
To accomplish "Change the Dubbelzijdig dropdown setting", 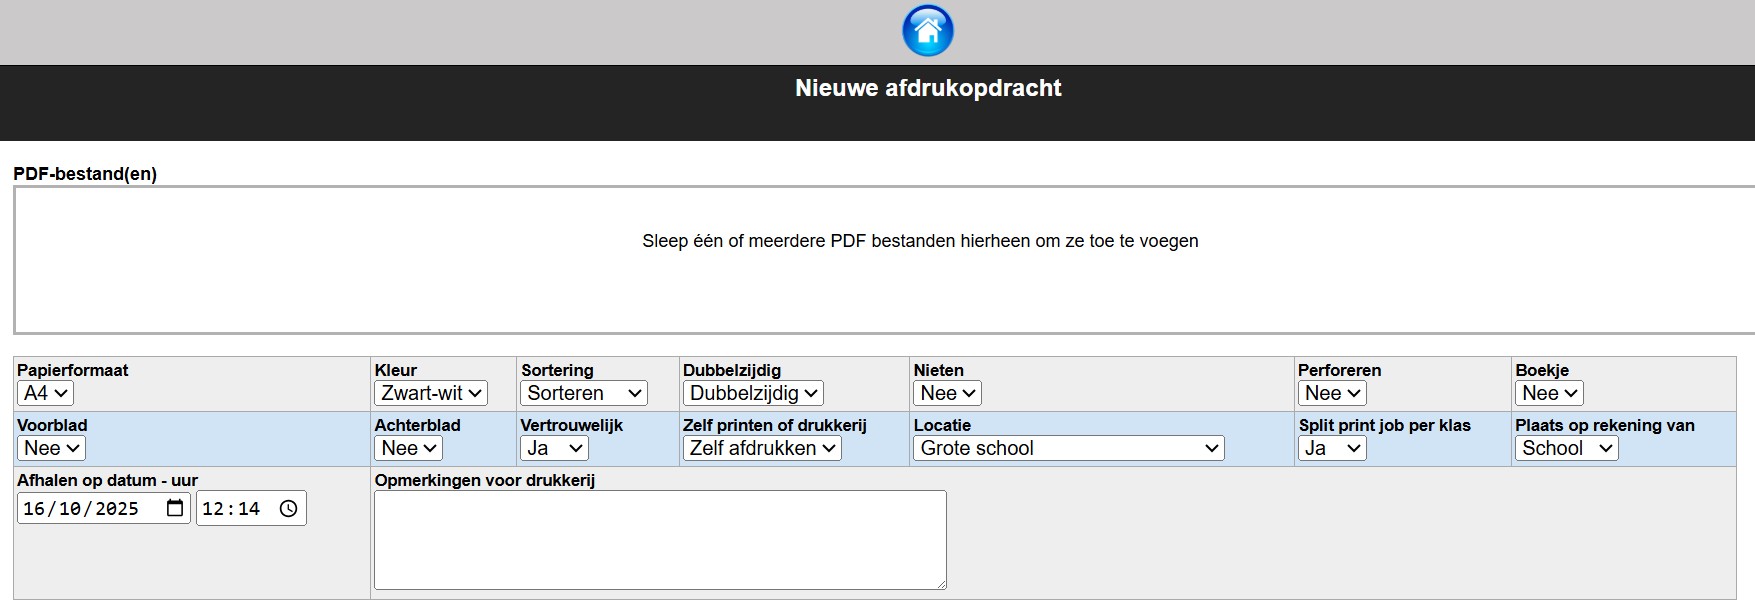I will coord(753,393).
